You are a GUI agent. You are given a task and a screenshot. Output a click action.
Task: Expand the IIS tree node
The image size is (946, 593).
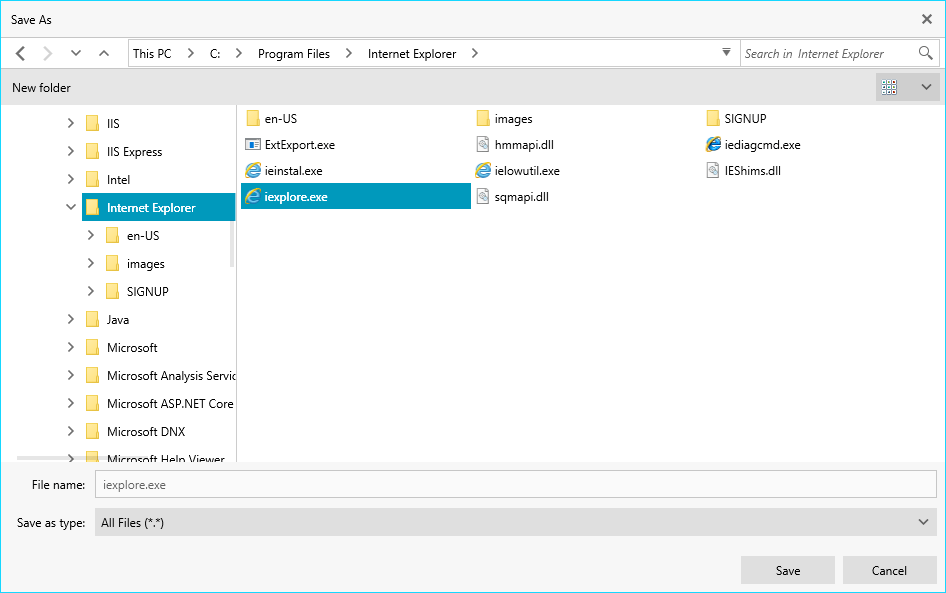coord(71,123)
